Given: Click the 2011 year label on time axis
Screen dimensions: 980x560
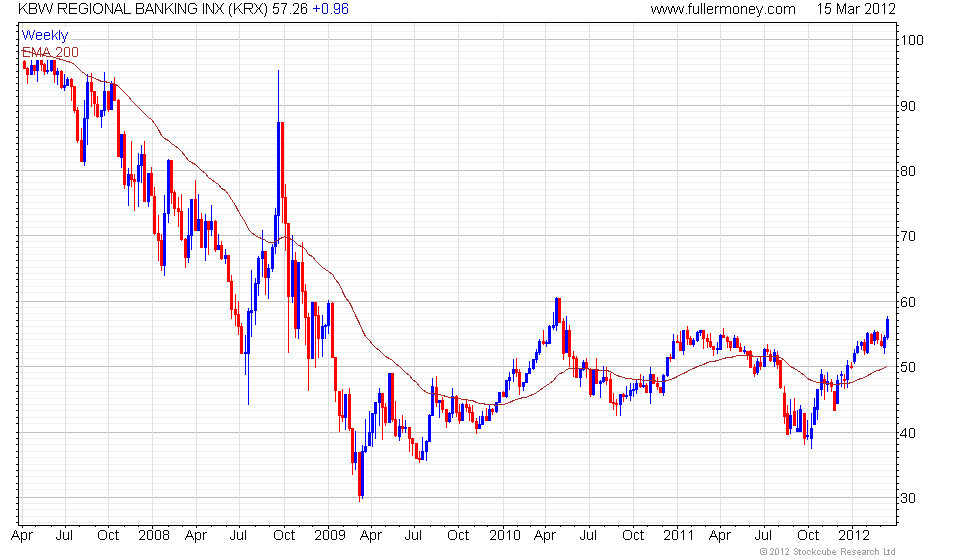Looking at the screenshot, I should (x=679, y=535).
